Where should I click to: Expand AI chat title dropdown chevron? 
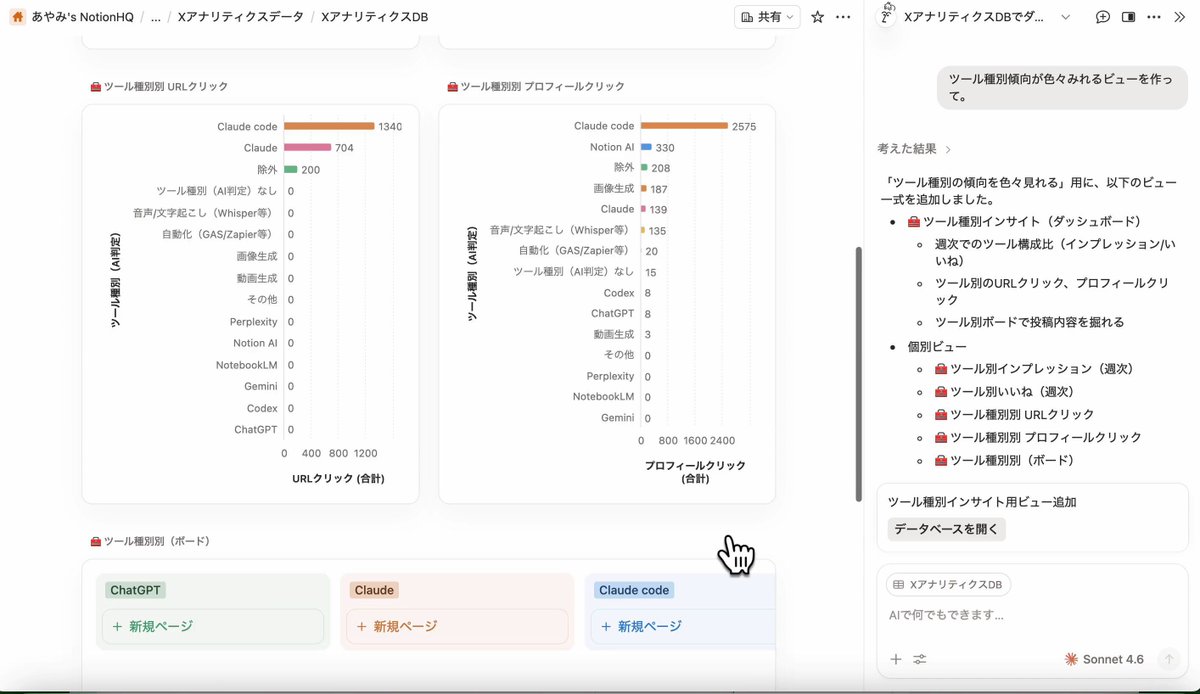point(1065,17)
